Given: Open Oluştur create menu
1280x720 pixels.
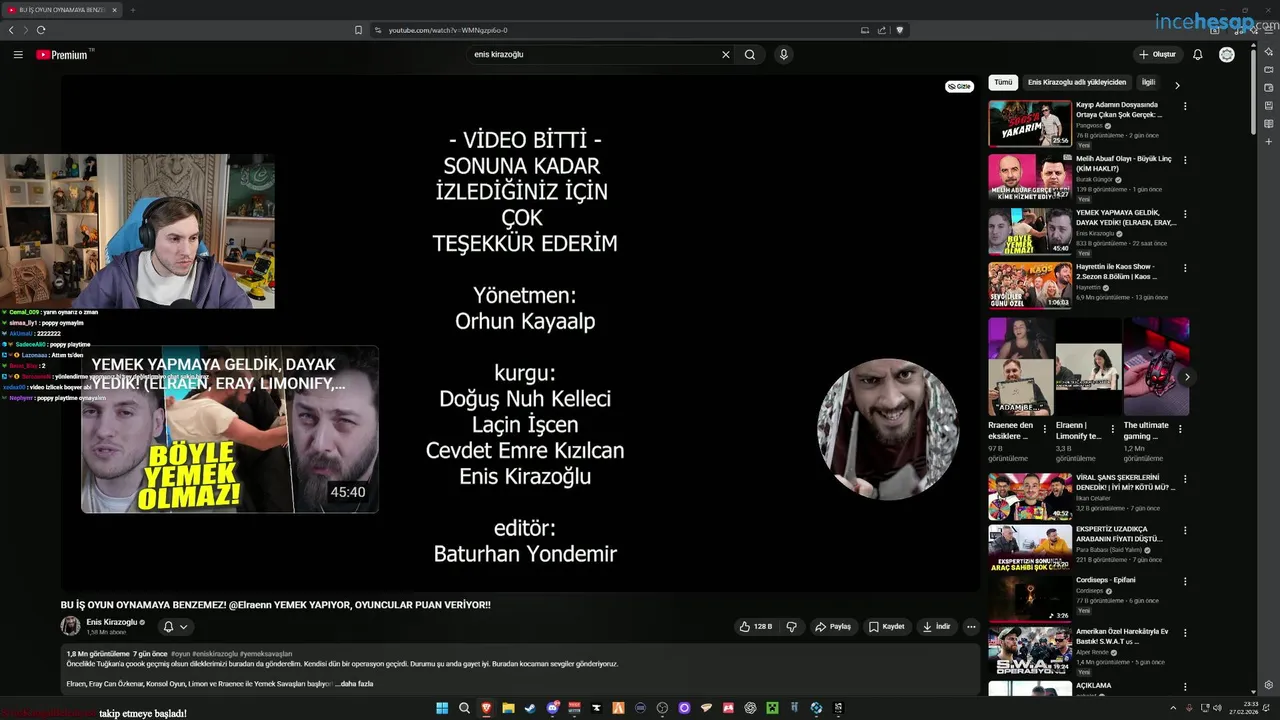Looking at the screenshot, I should pos(1157,55).
